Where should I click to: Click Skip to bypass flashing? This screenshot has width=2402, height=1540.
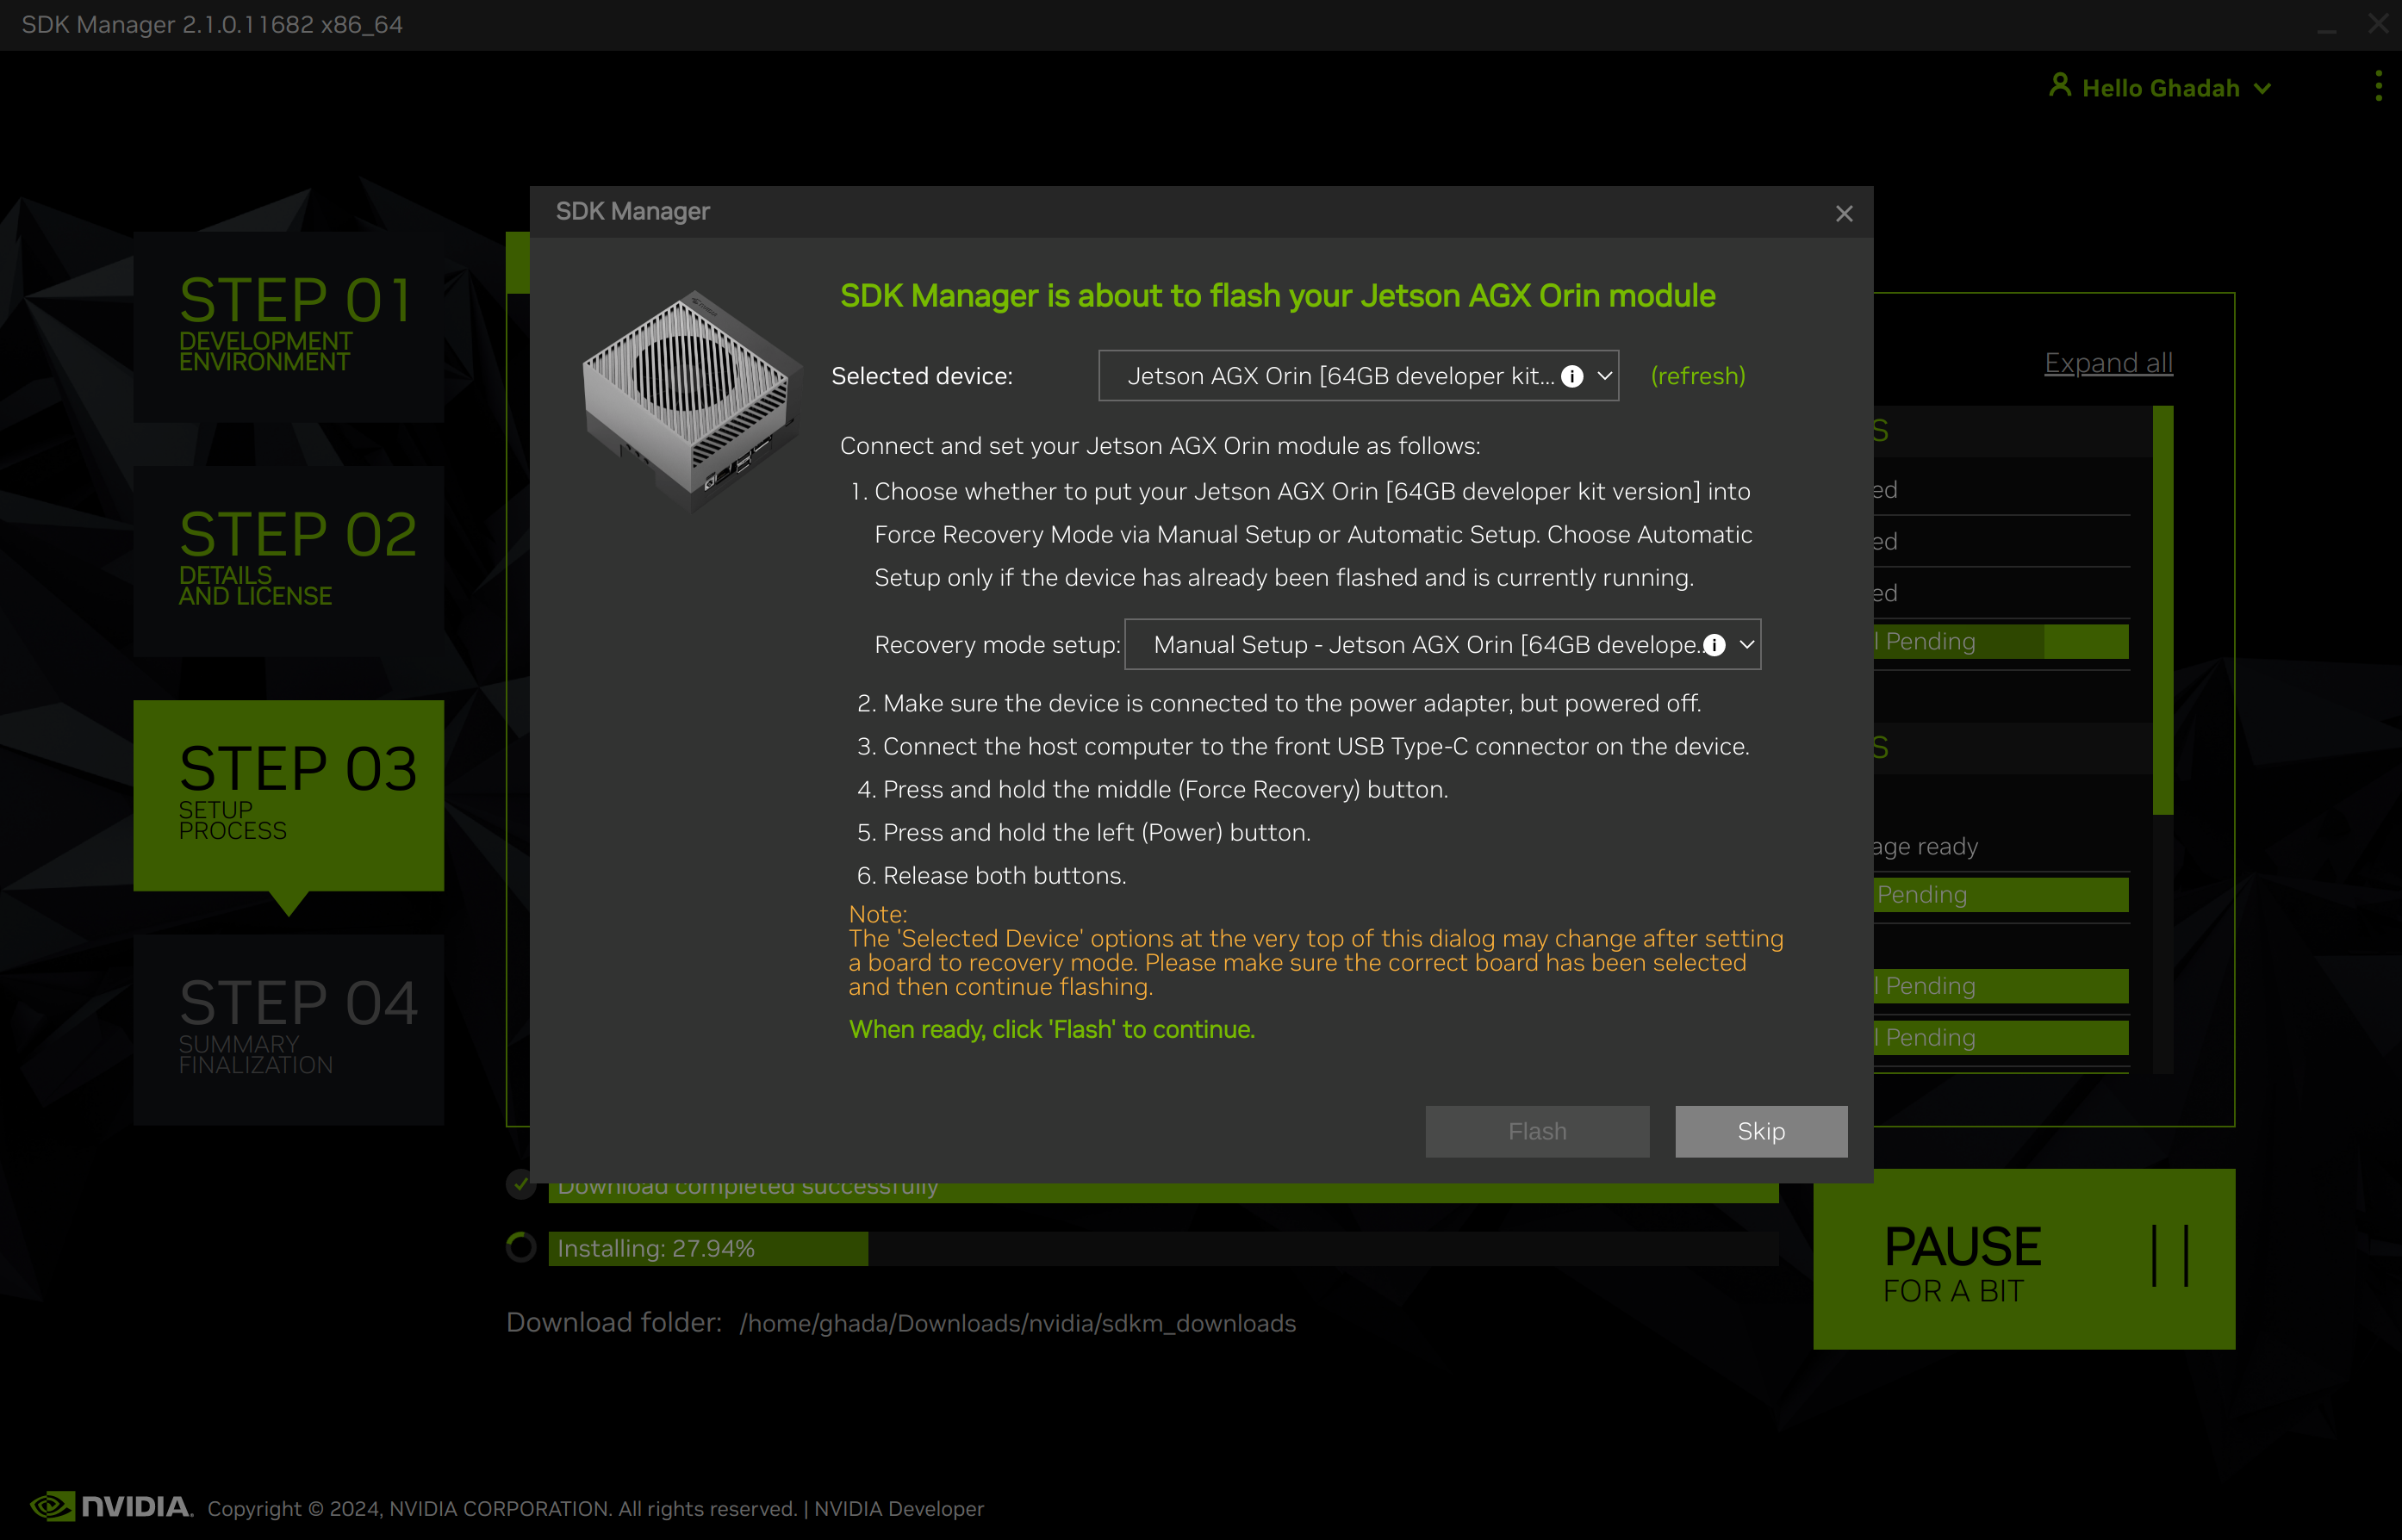[x=1761, y=1131]
